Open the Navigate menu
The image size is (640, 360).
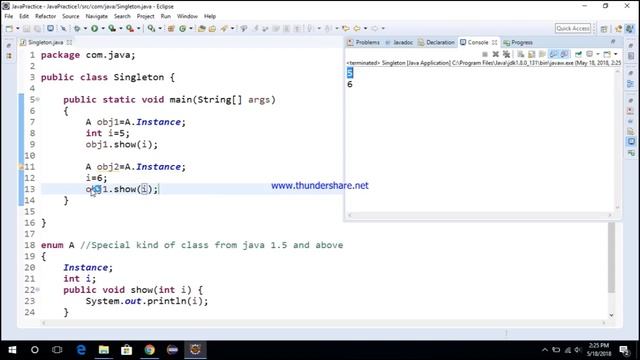pyautogui.click(x=96, y=16)
